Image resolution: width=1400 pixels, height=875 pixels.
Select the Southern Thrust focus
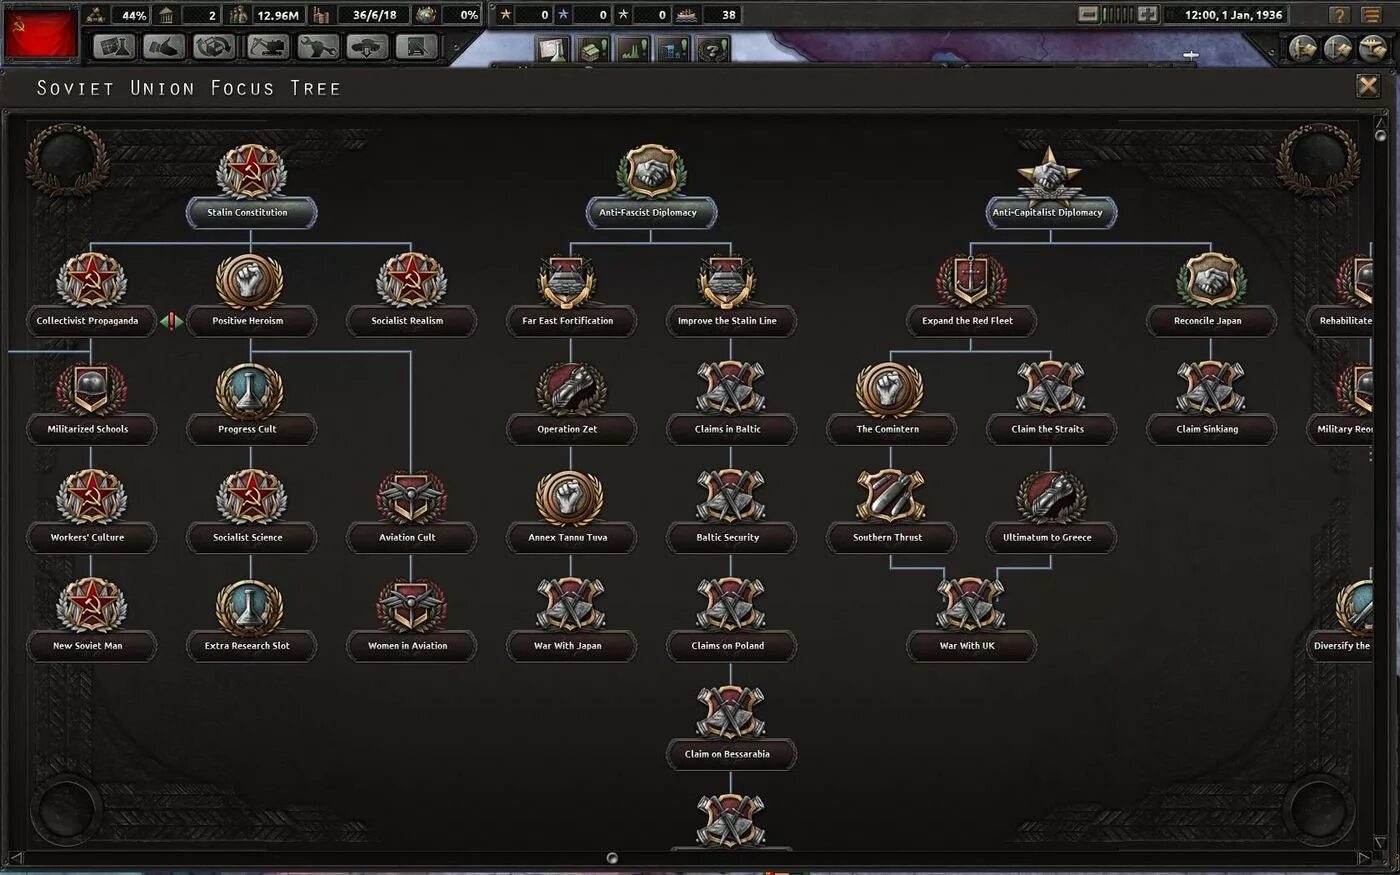(x=890, y=511)
